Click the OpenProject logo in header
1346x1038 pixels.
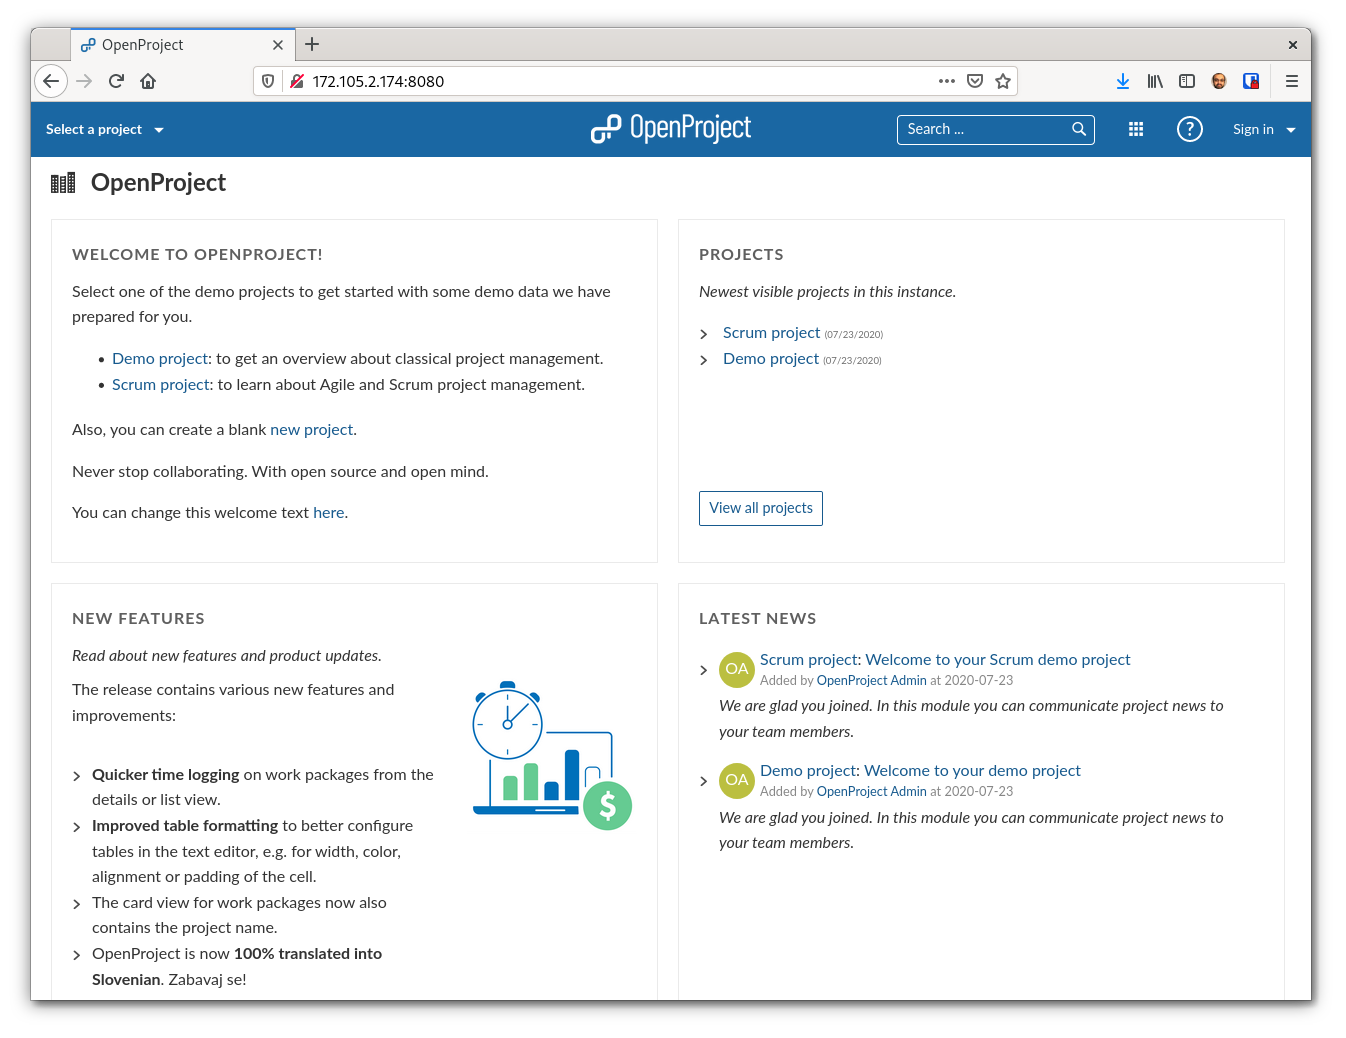[671, 129]
